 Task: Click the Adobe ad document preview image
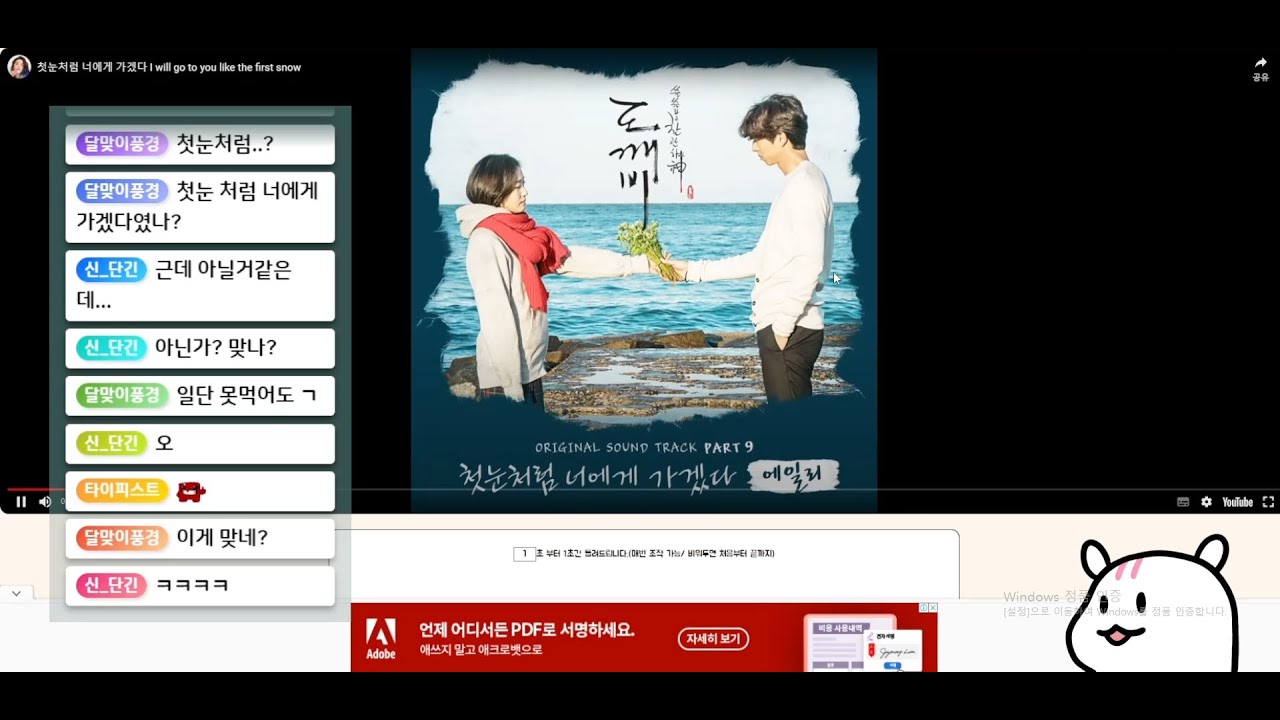pyautogui.click(x=863, y=643)
